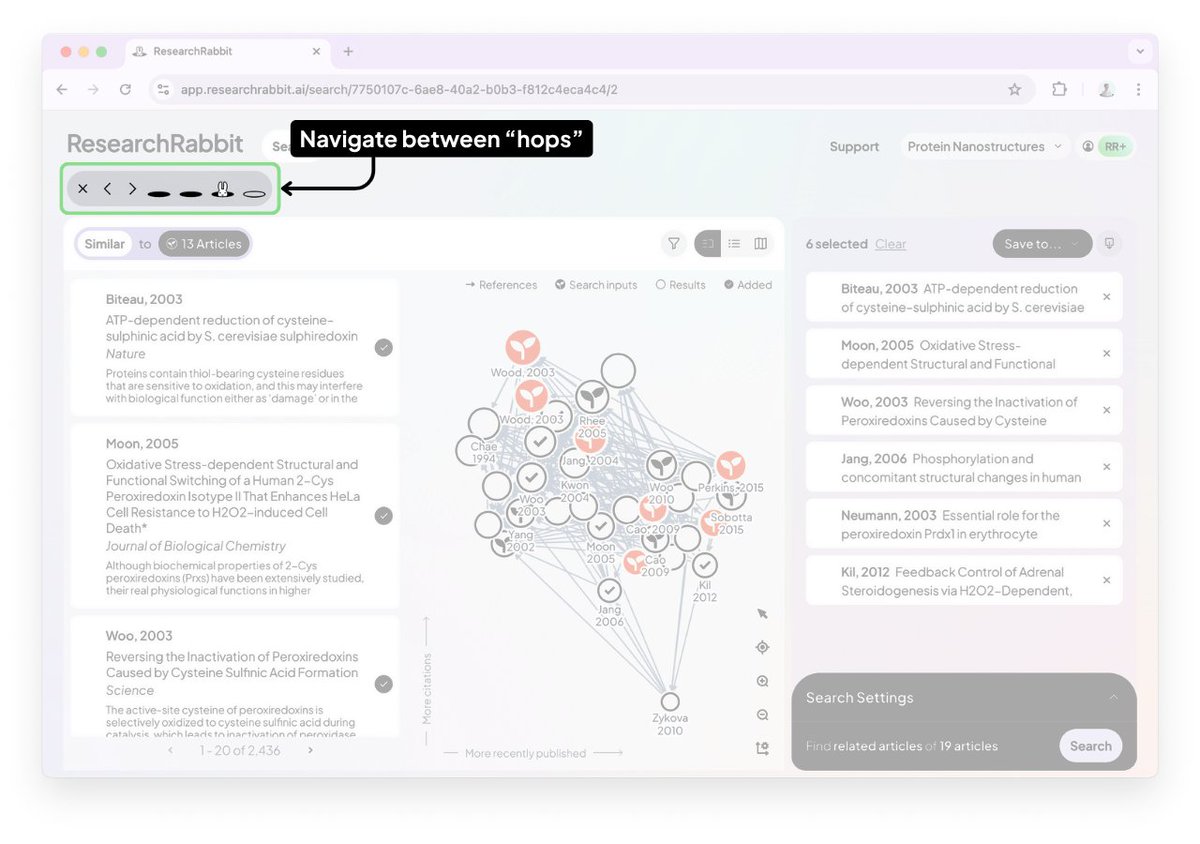The width and height of the screenshot is (1200, 844).
Task: Go to next page of results
Action: pos(310,750)
